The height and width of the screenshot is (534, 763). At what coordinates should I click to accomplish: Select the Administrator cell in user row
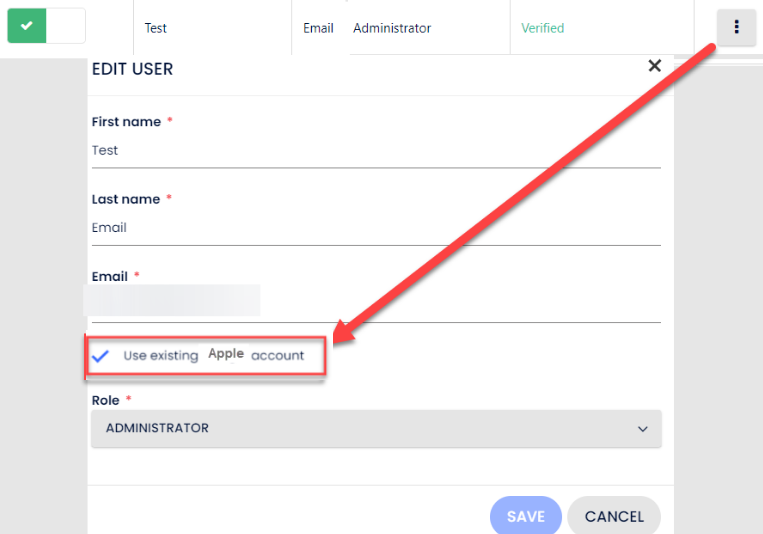(392, 28)
